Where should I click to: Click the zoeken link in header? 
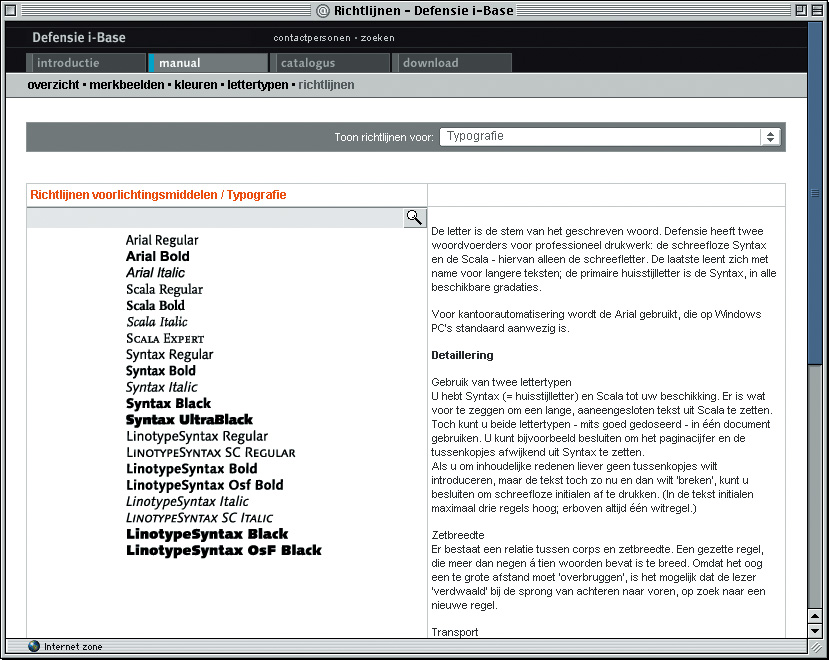pos(377,38)
